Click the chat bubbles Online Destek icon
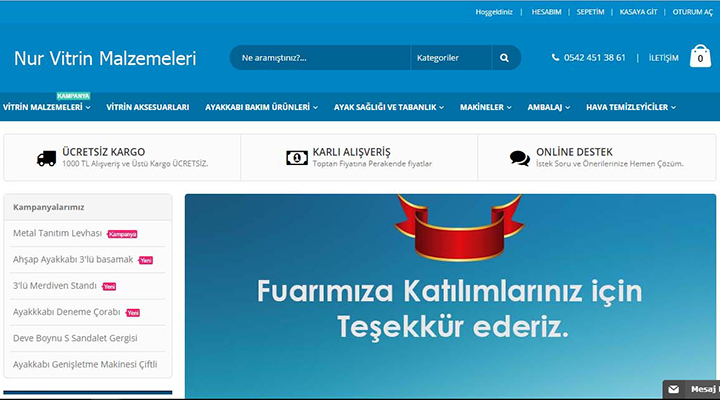This screenshot has height=400, width=720. coord(520,158)
